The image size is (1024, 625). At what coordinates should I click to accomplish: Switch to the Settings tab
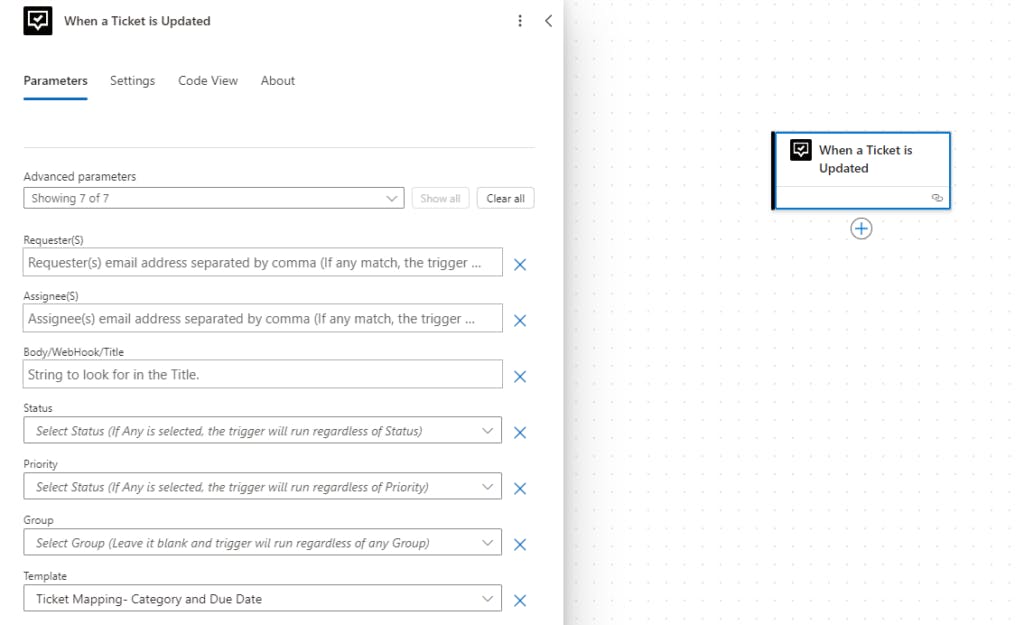point(132,81)
